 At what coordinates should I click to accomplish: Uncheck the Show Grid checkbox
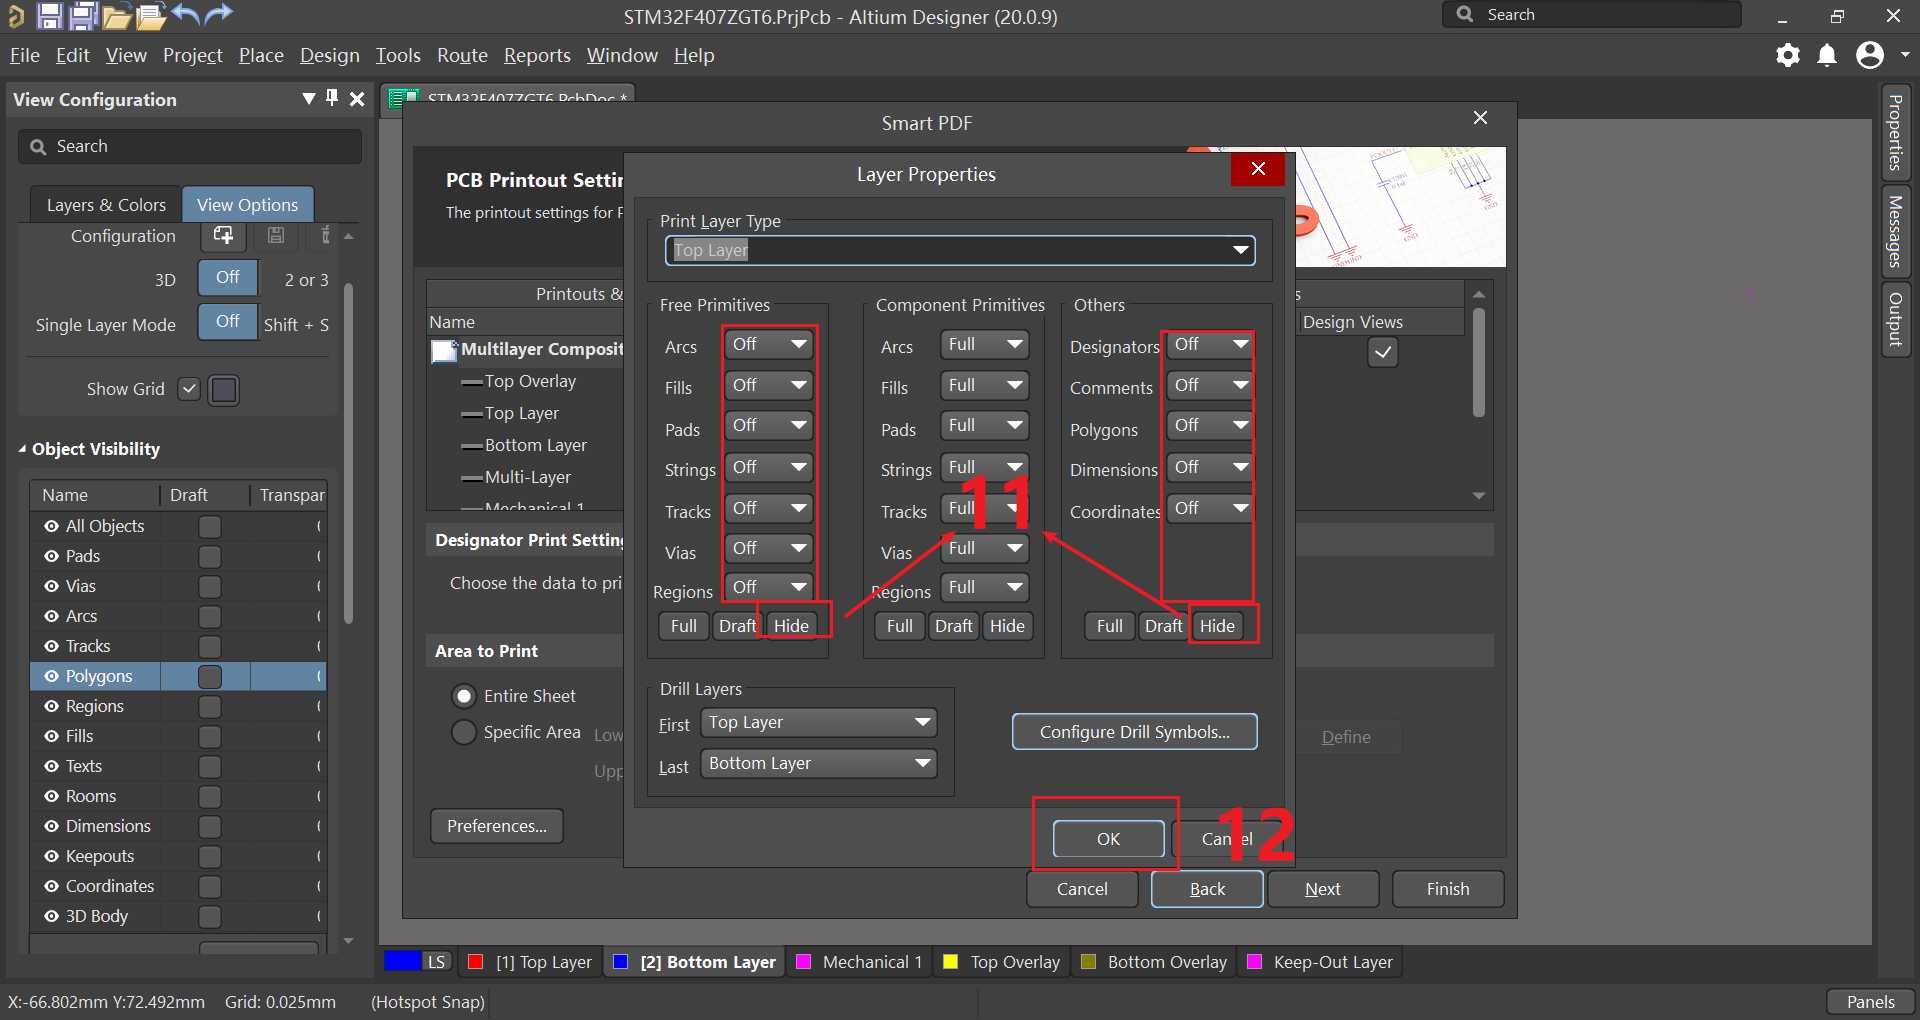[189, 389]
